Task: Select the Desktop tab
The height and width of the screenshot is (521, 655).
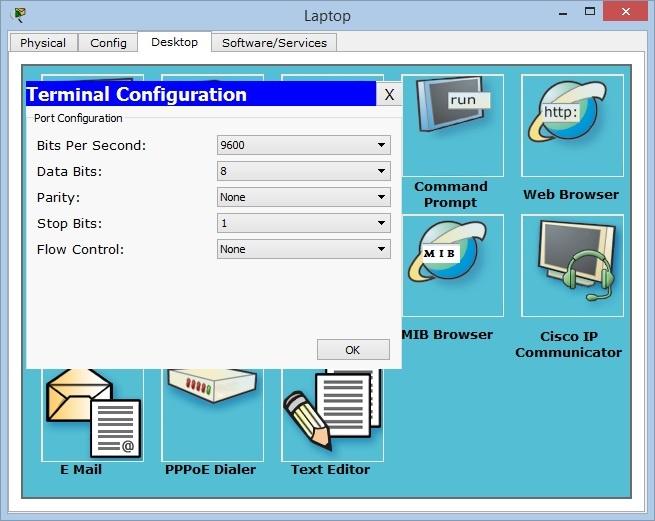Action: pyautogui.click(x=175, y=42)
